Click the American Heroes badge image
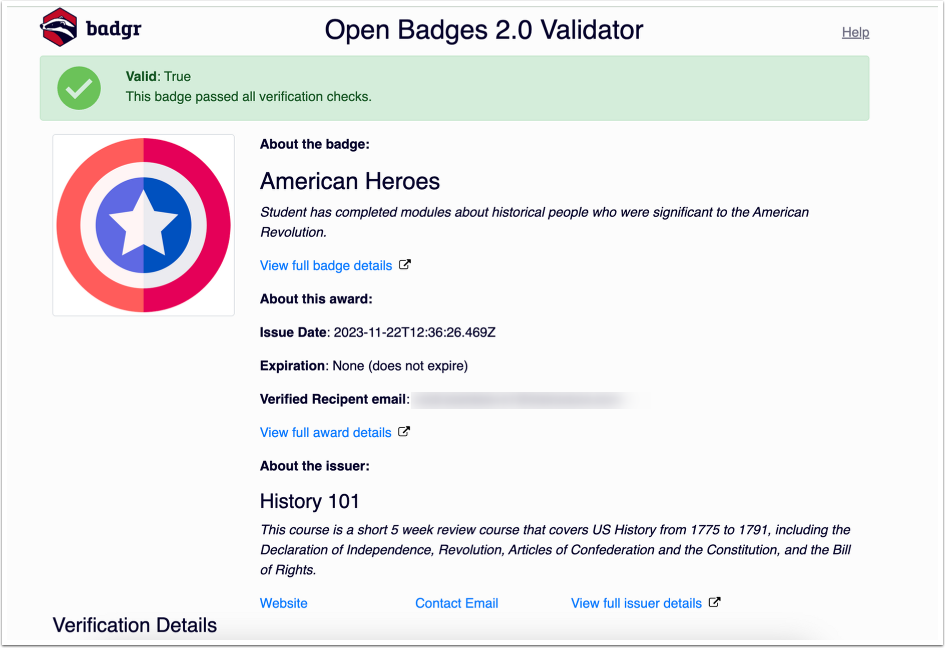 tap(143, 224)
